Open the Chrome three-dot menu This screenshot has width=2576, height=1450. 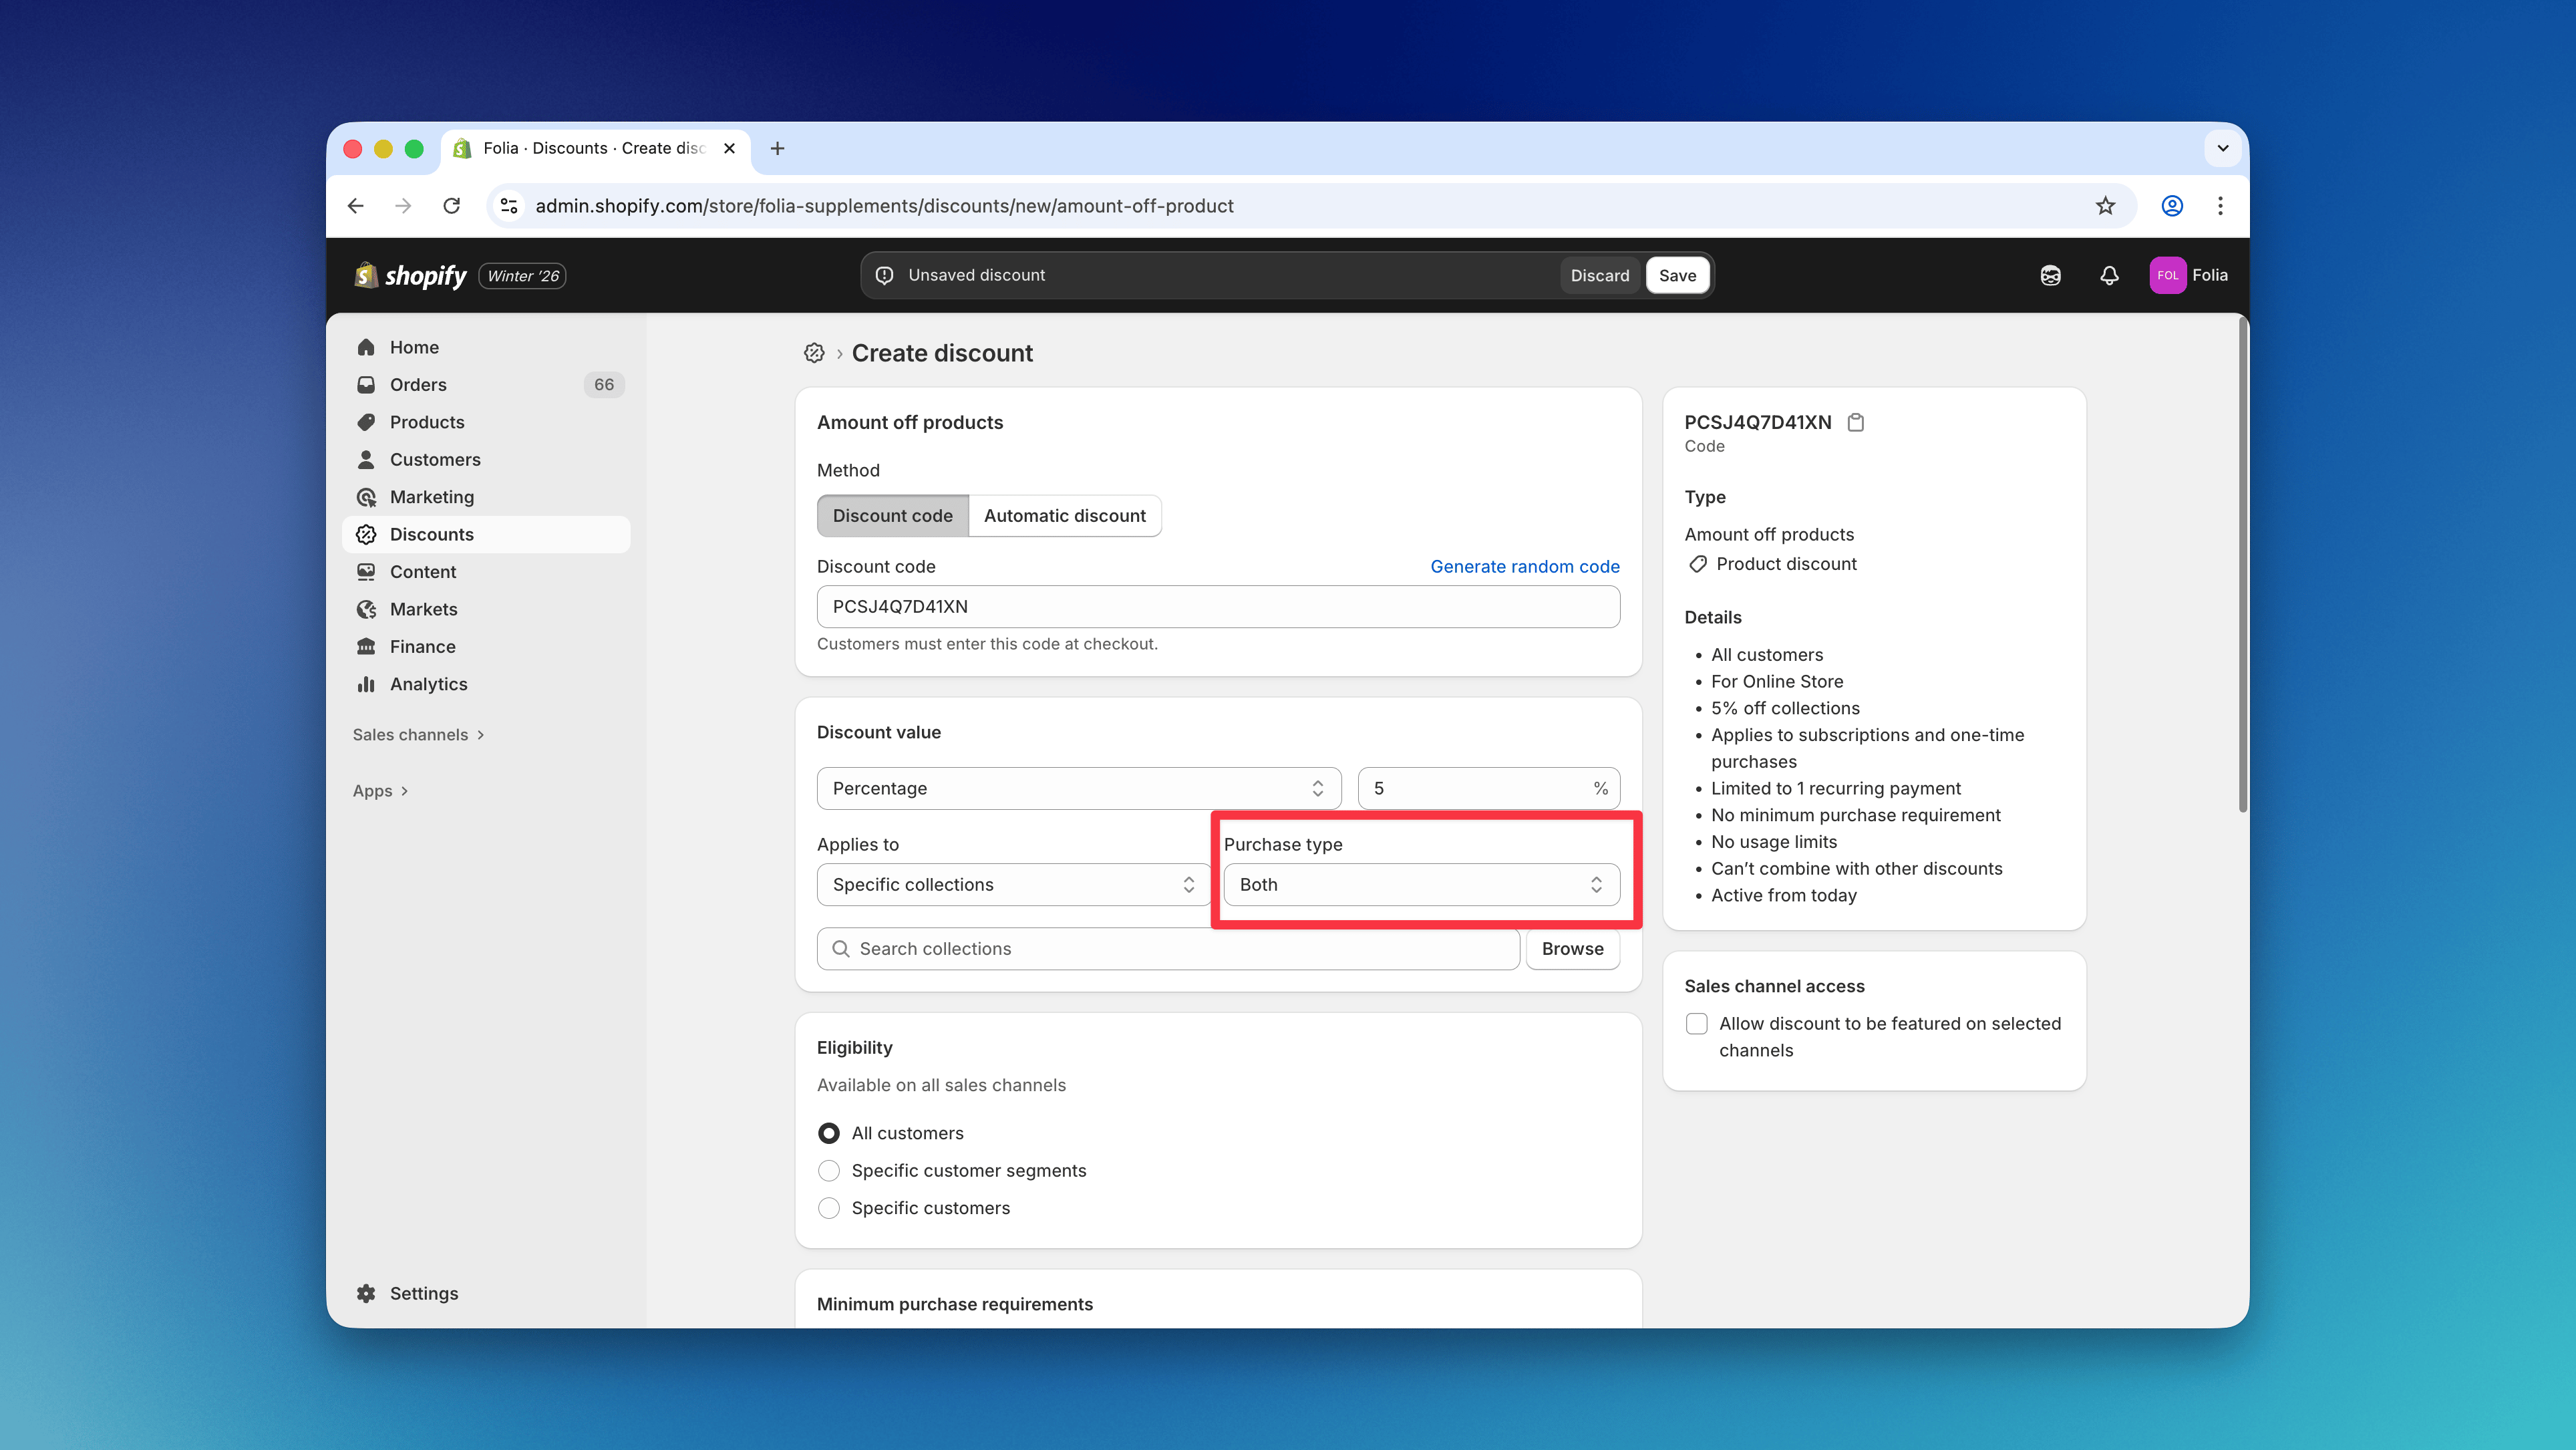tap(2220, 206)
